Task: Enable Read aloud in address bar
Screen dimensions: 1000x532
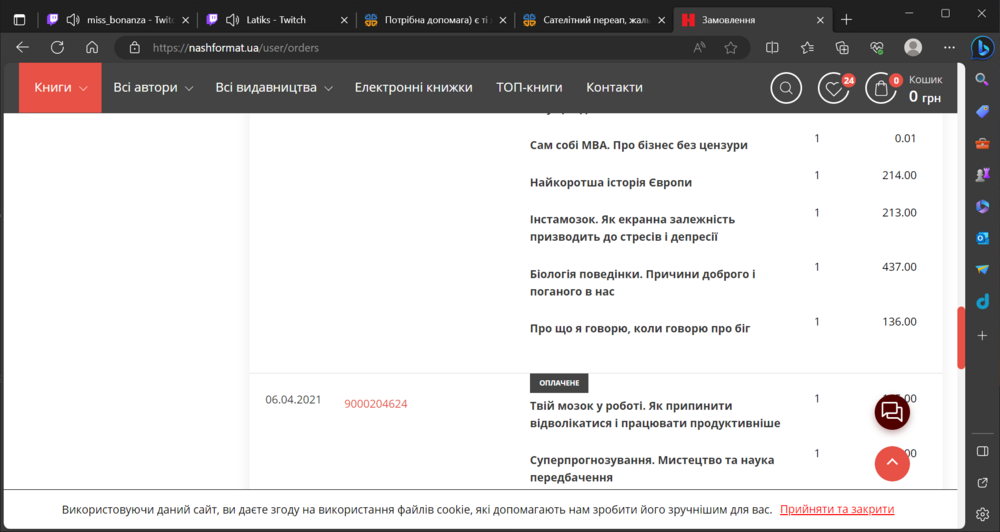Action: (x=700, y=47)
